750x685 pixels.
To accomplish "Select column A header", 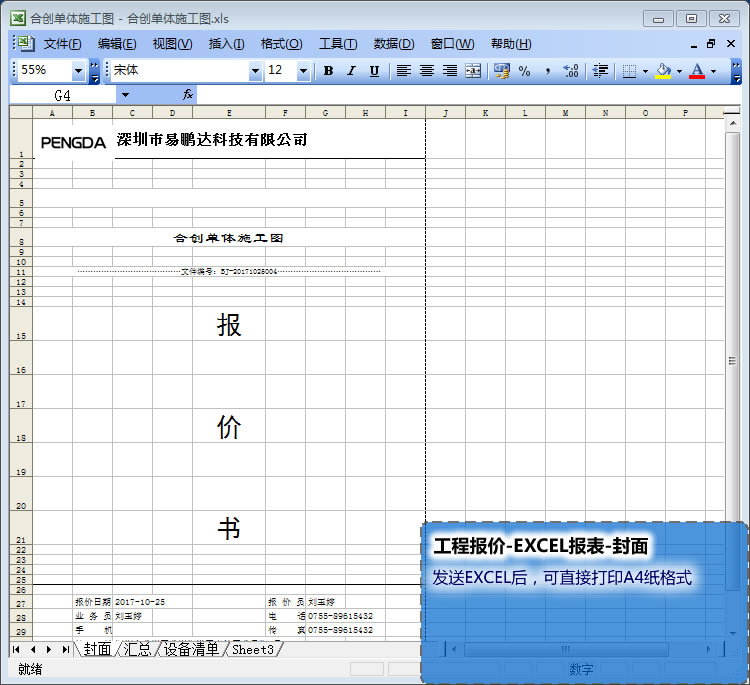I will (52, 113).
